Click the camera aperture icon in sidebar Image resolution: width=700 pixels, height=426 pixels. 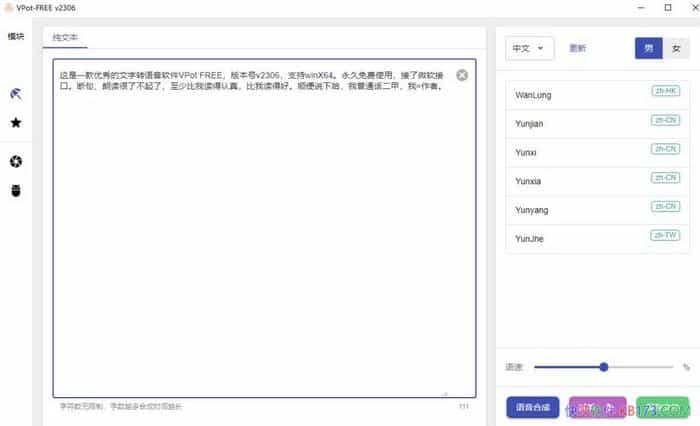tap(16, 161)
